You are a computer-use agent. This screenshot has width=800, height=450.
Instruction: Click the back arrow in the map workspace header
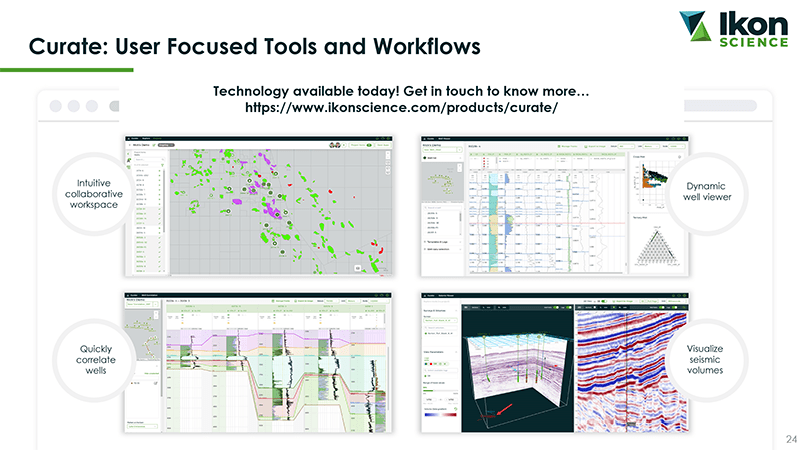click(x=130, y=145)
